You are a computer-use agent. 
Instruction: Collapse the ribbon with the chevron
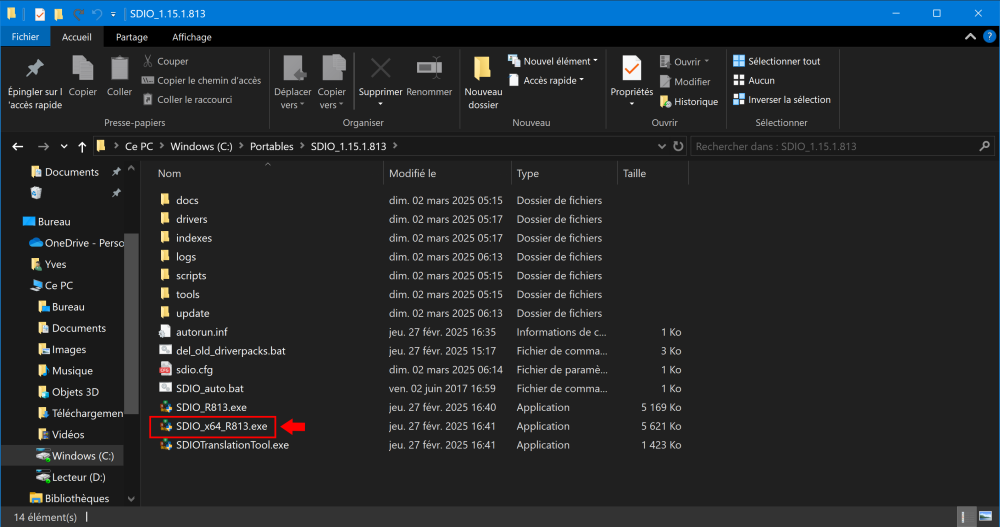click(x=971, y=37)
